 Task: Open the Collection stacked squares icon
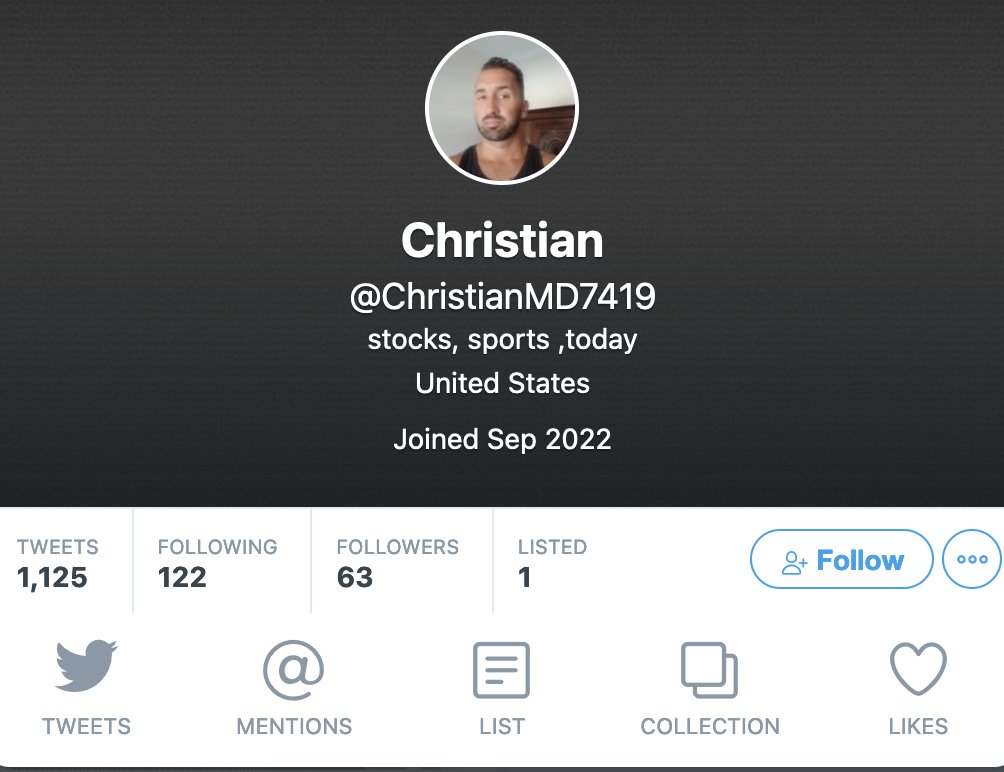709,670
